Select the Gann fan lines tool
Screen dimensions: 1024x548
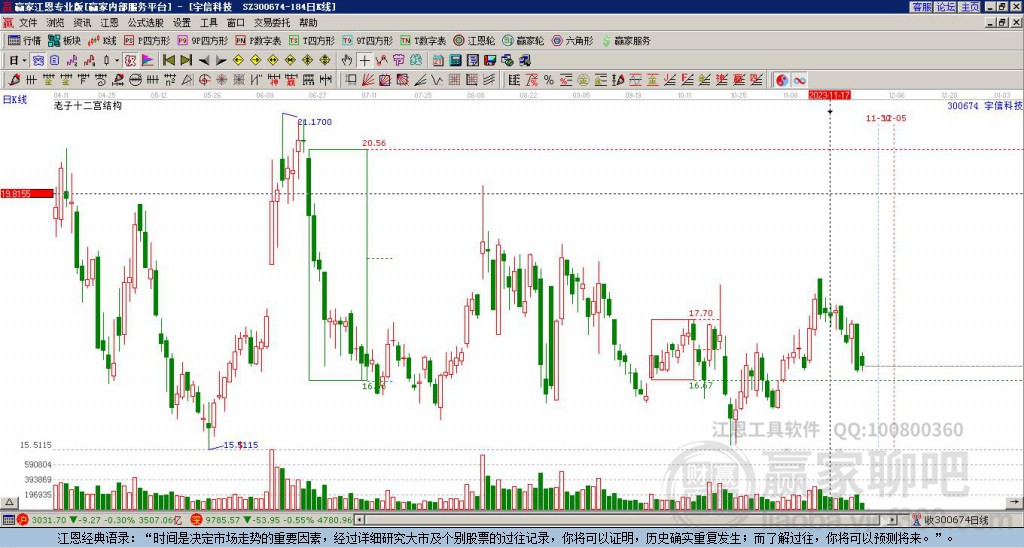tap(368, 80)
